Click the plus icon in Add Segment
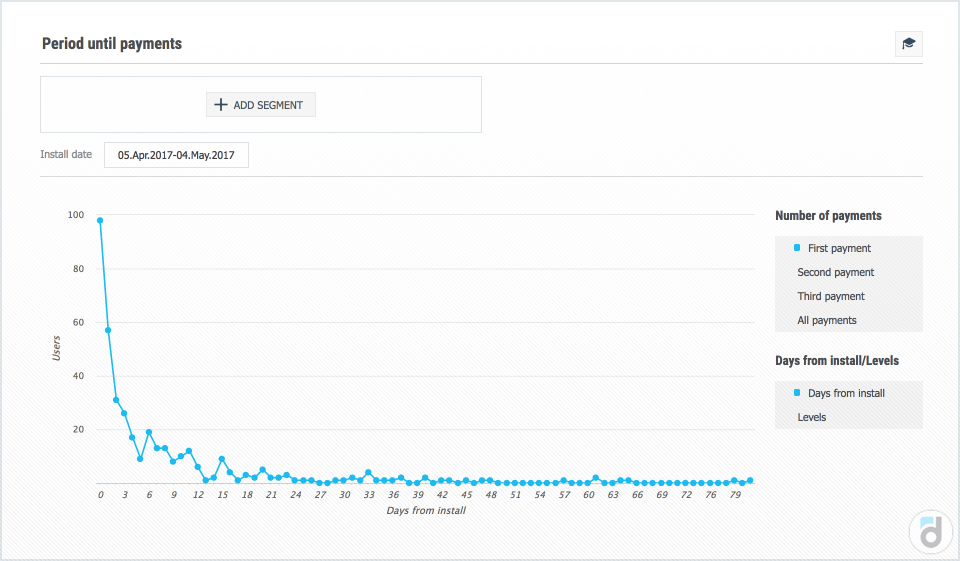 pyautogui.click(x=221, y=105)
